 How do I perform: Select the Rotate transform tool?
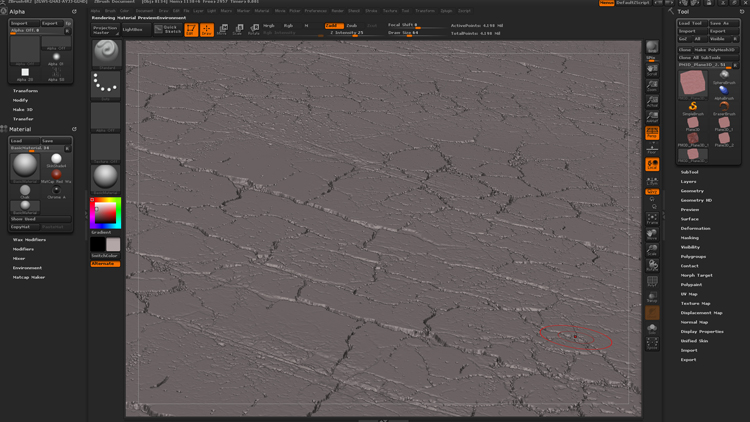tap(254, 30)
